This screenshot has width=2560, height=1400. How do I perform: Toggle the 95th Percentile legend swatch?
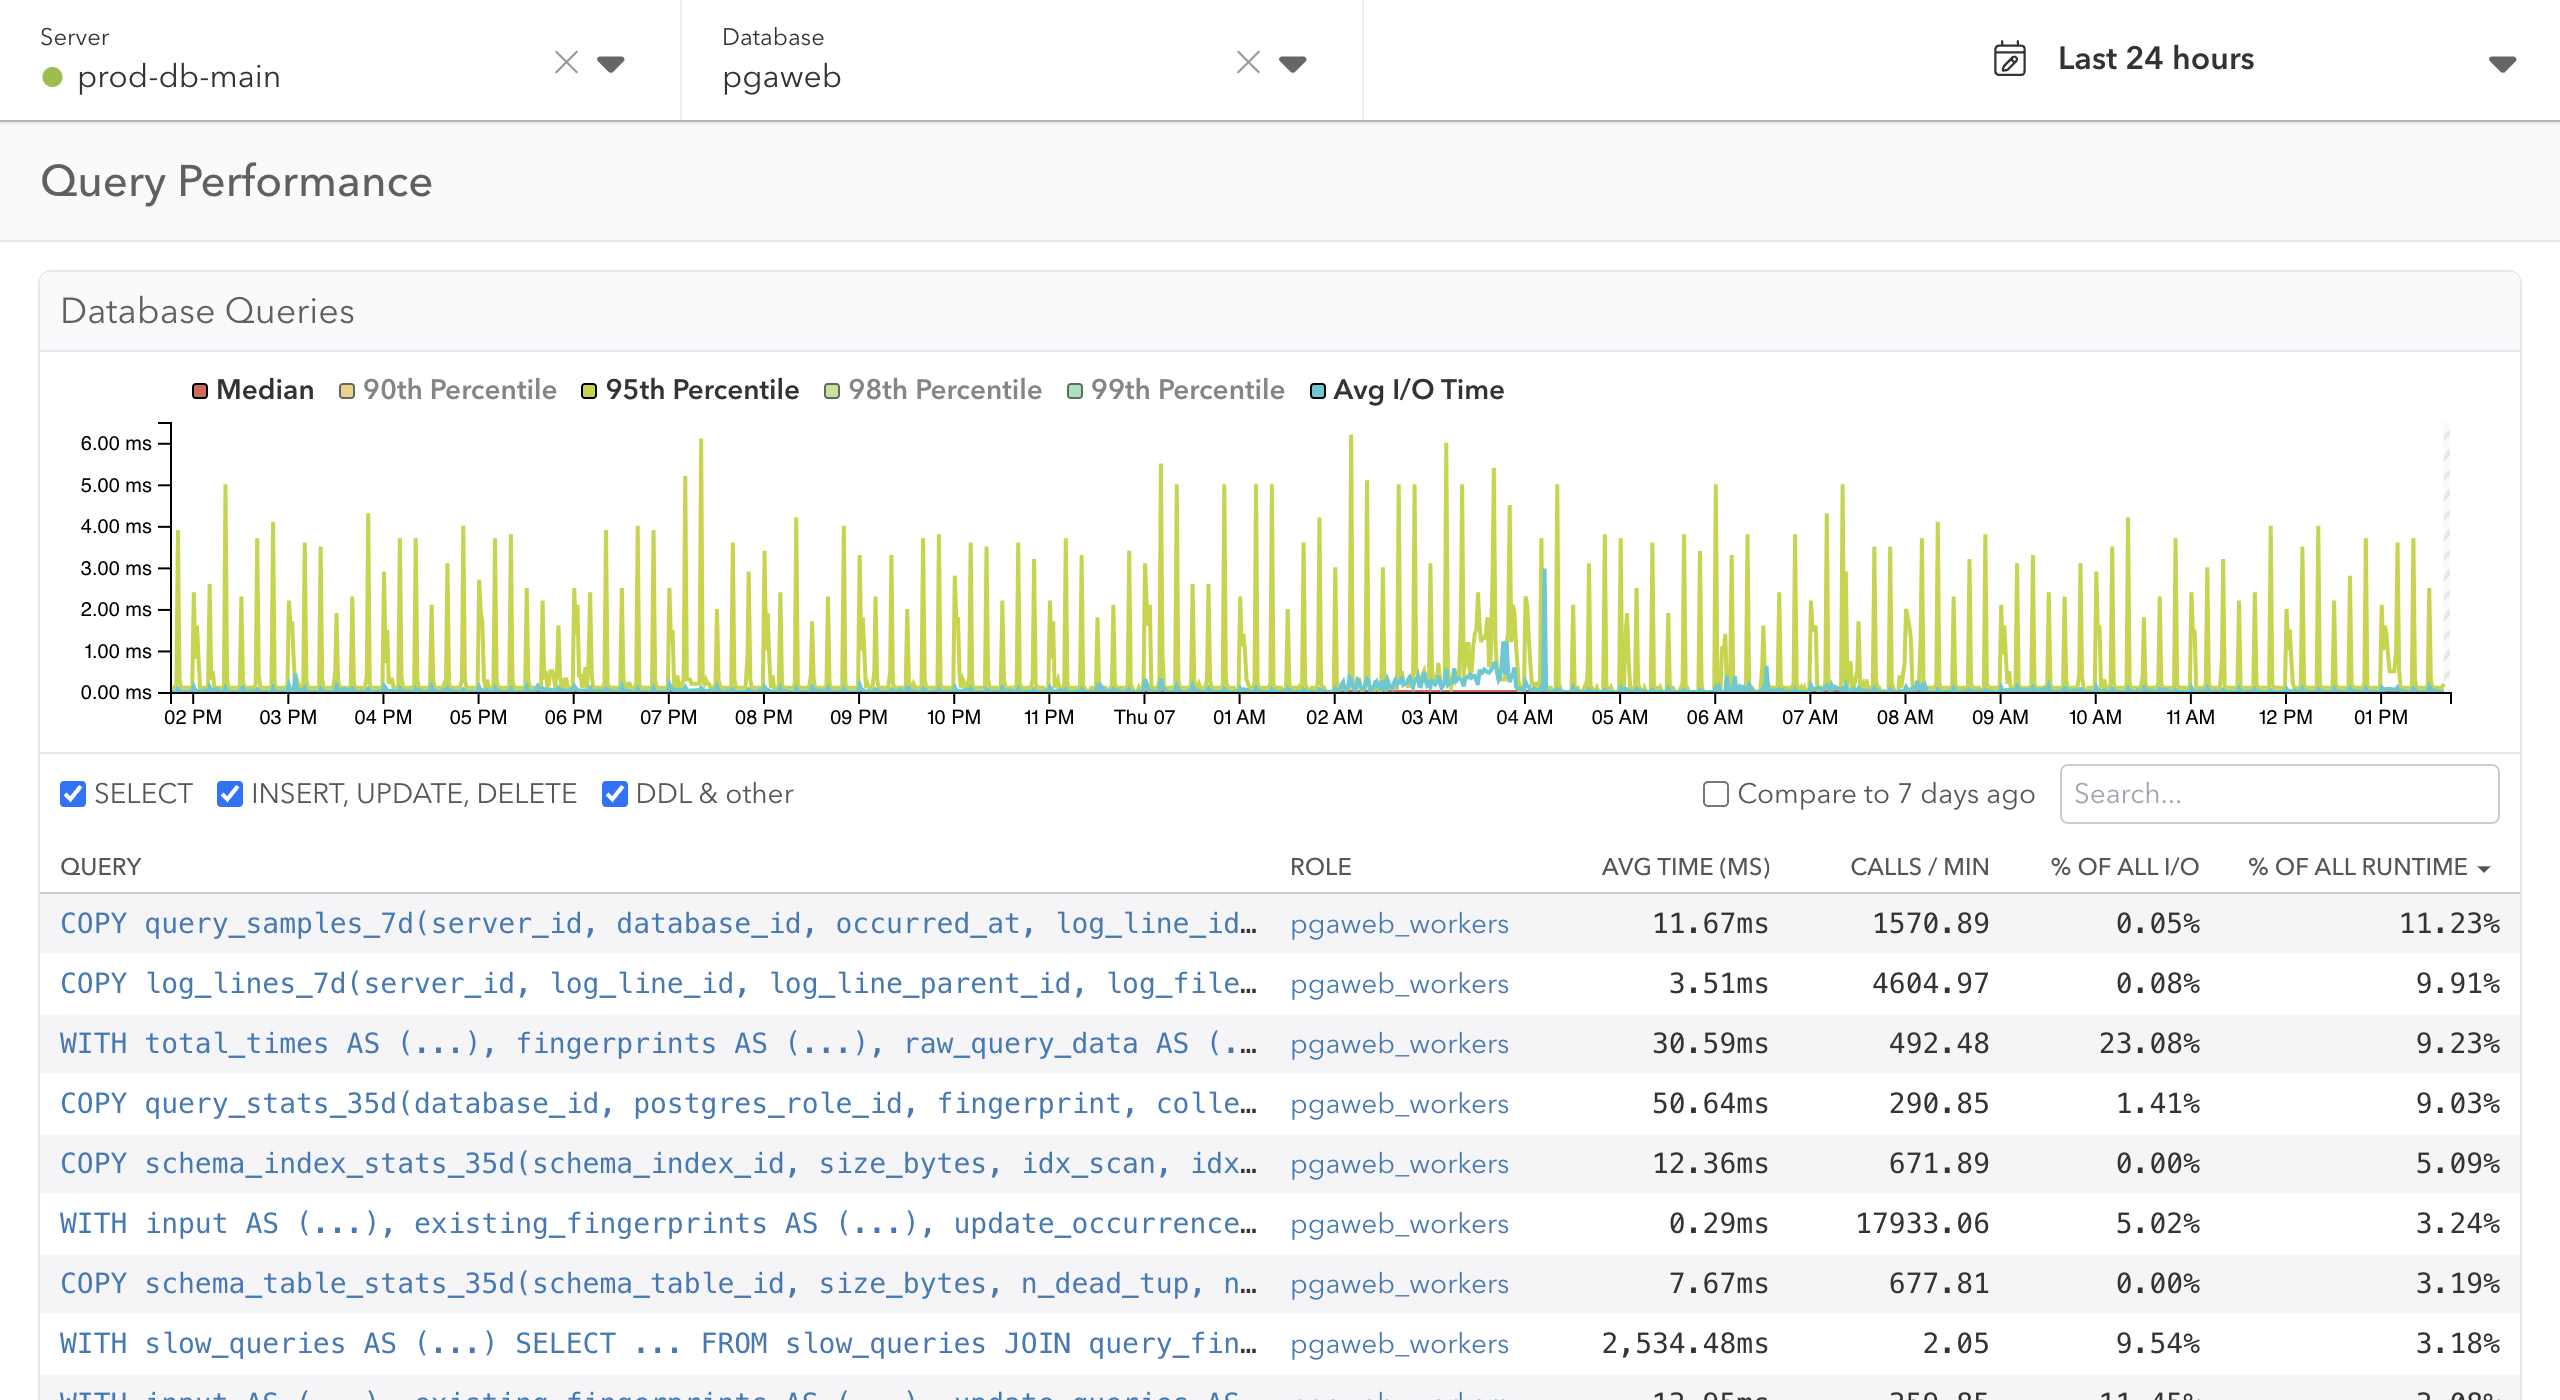[x=589, y=391]
